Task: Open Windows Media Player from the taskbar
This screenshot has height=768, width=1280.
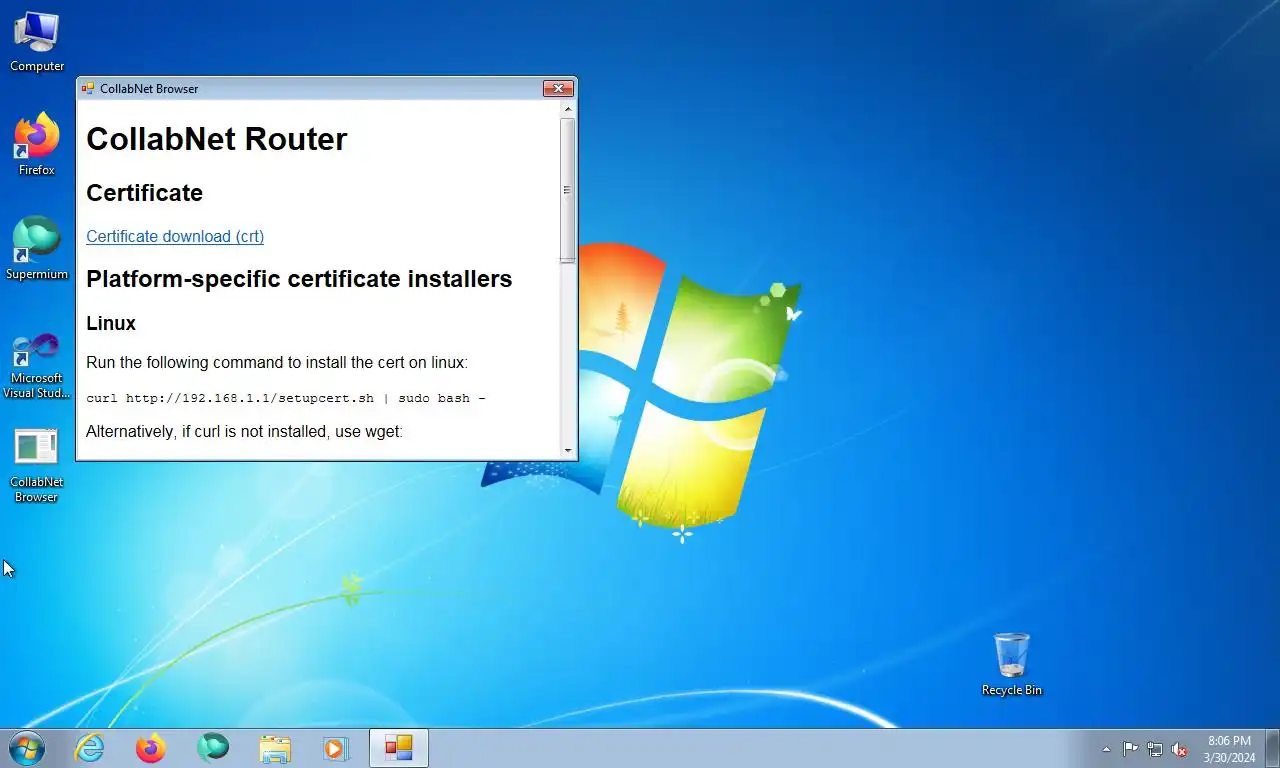Action: click(x=335, y=748)
